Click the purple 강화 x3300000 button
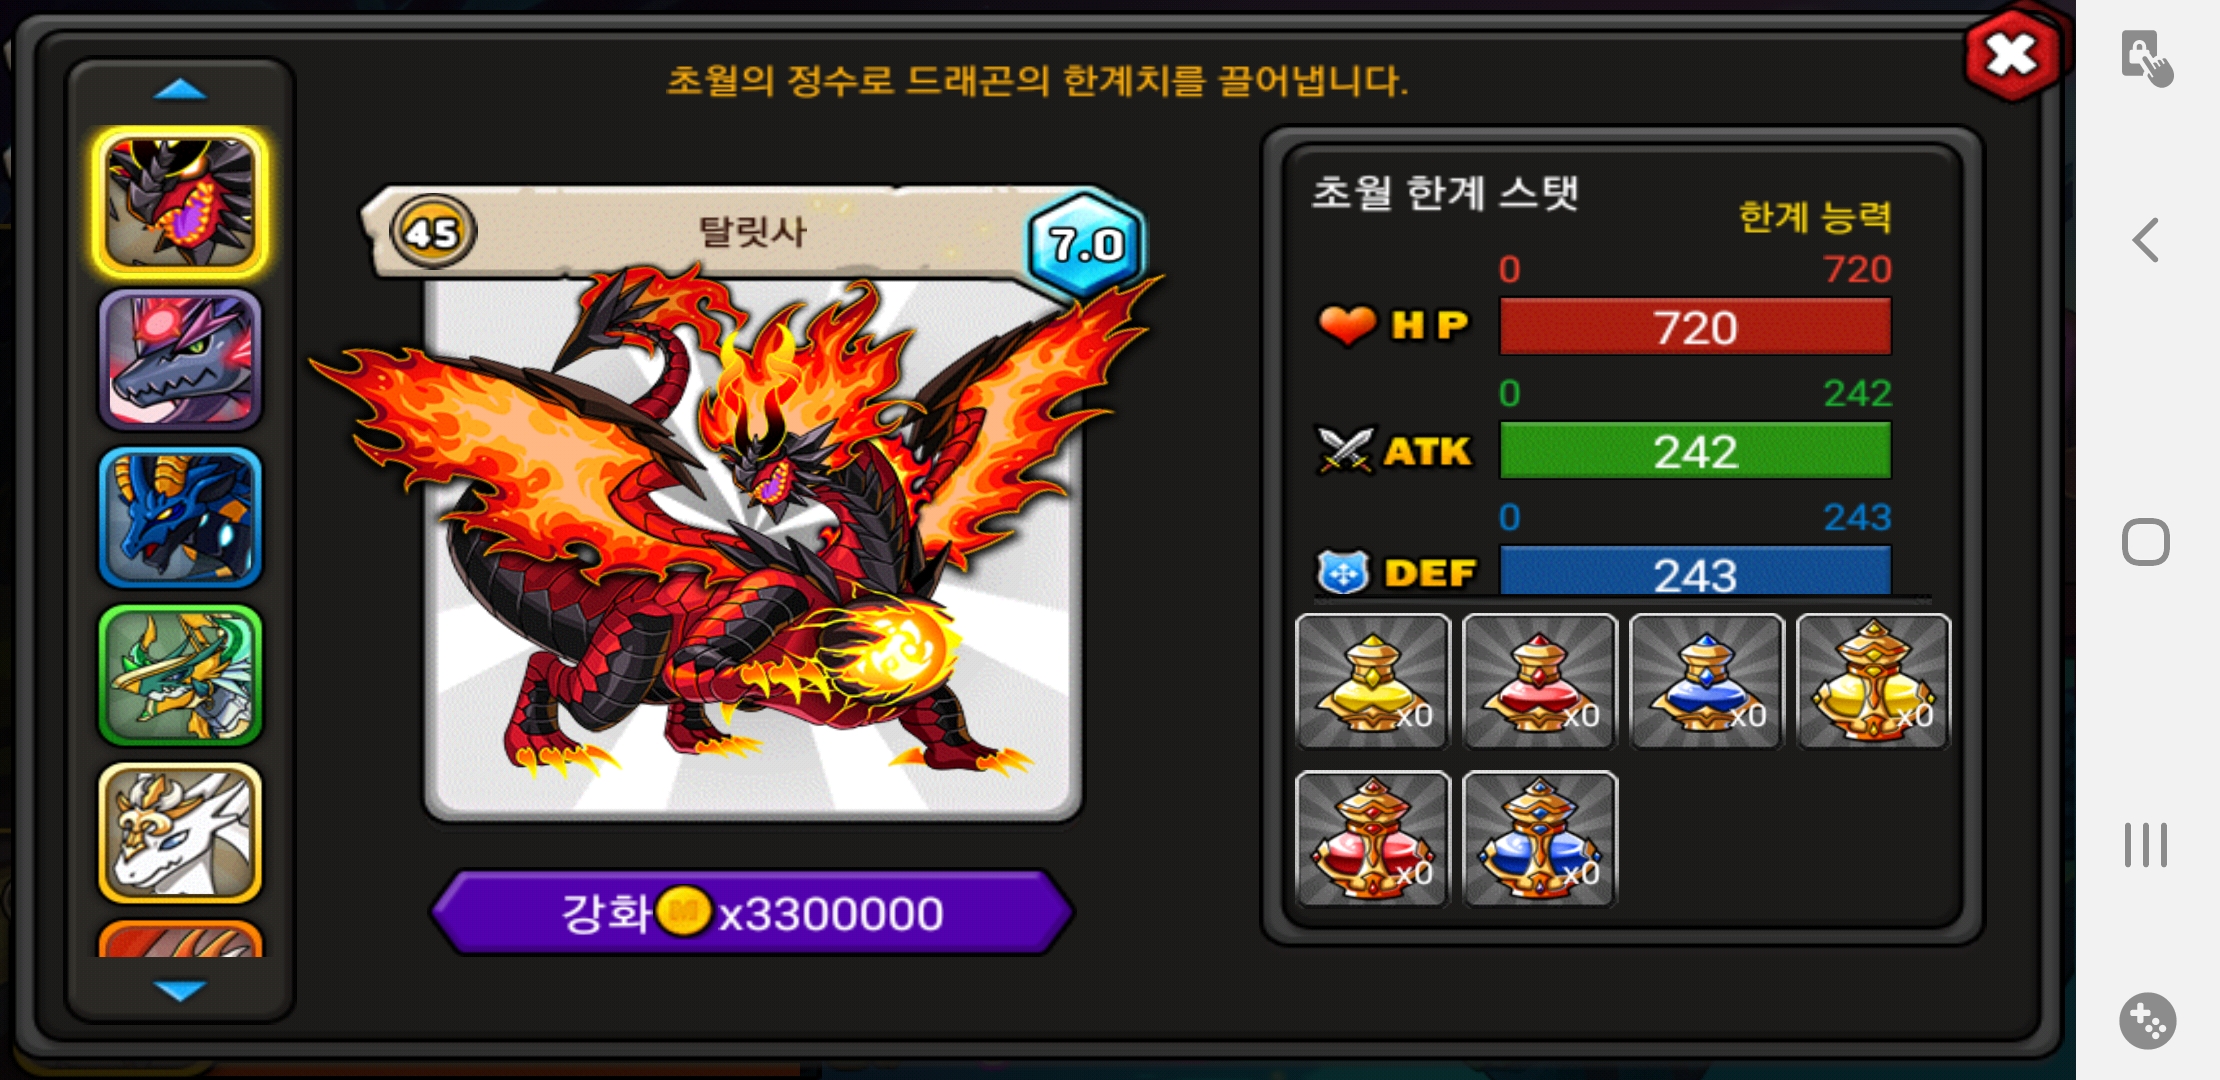The image size is (2220, 1080). [752, 913]
